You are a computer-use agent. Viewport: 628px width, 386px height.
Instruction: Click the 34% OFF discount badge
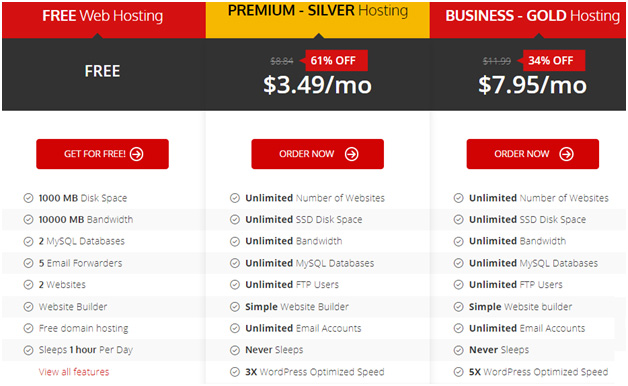[552, 60]
